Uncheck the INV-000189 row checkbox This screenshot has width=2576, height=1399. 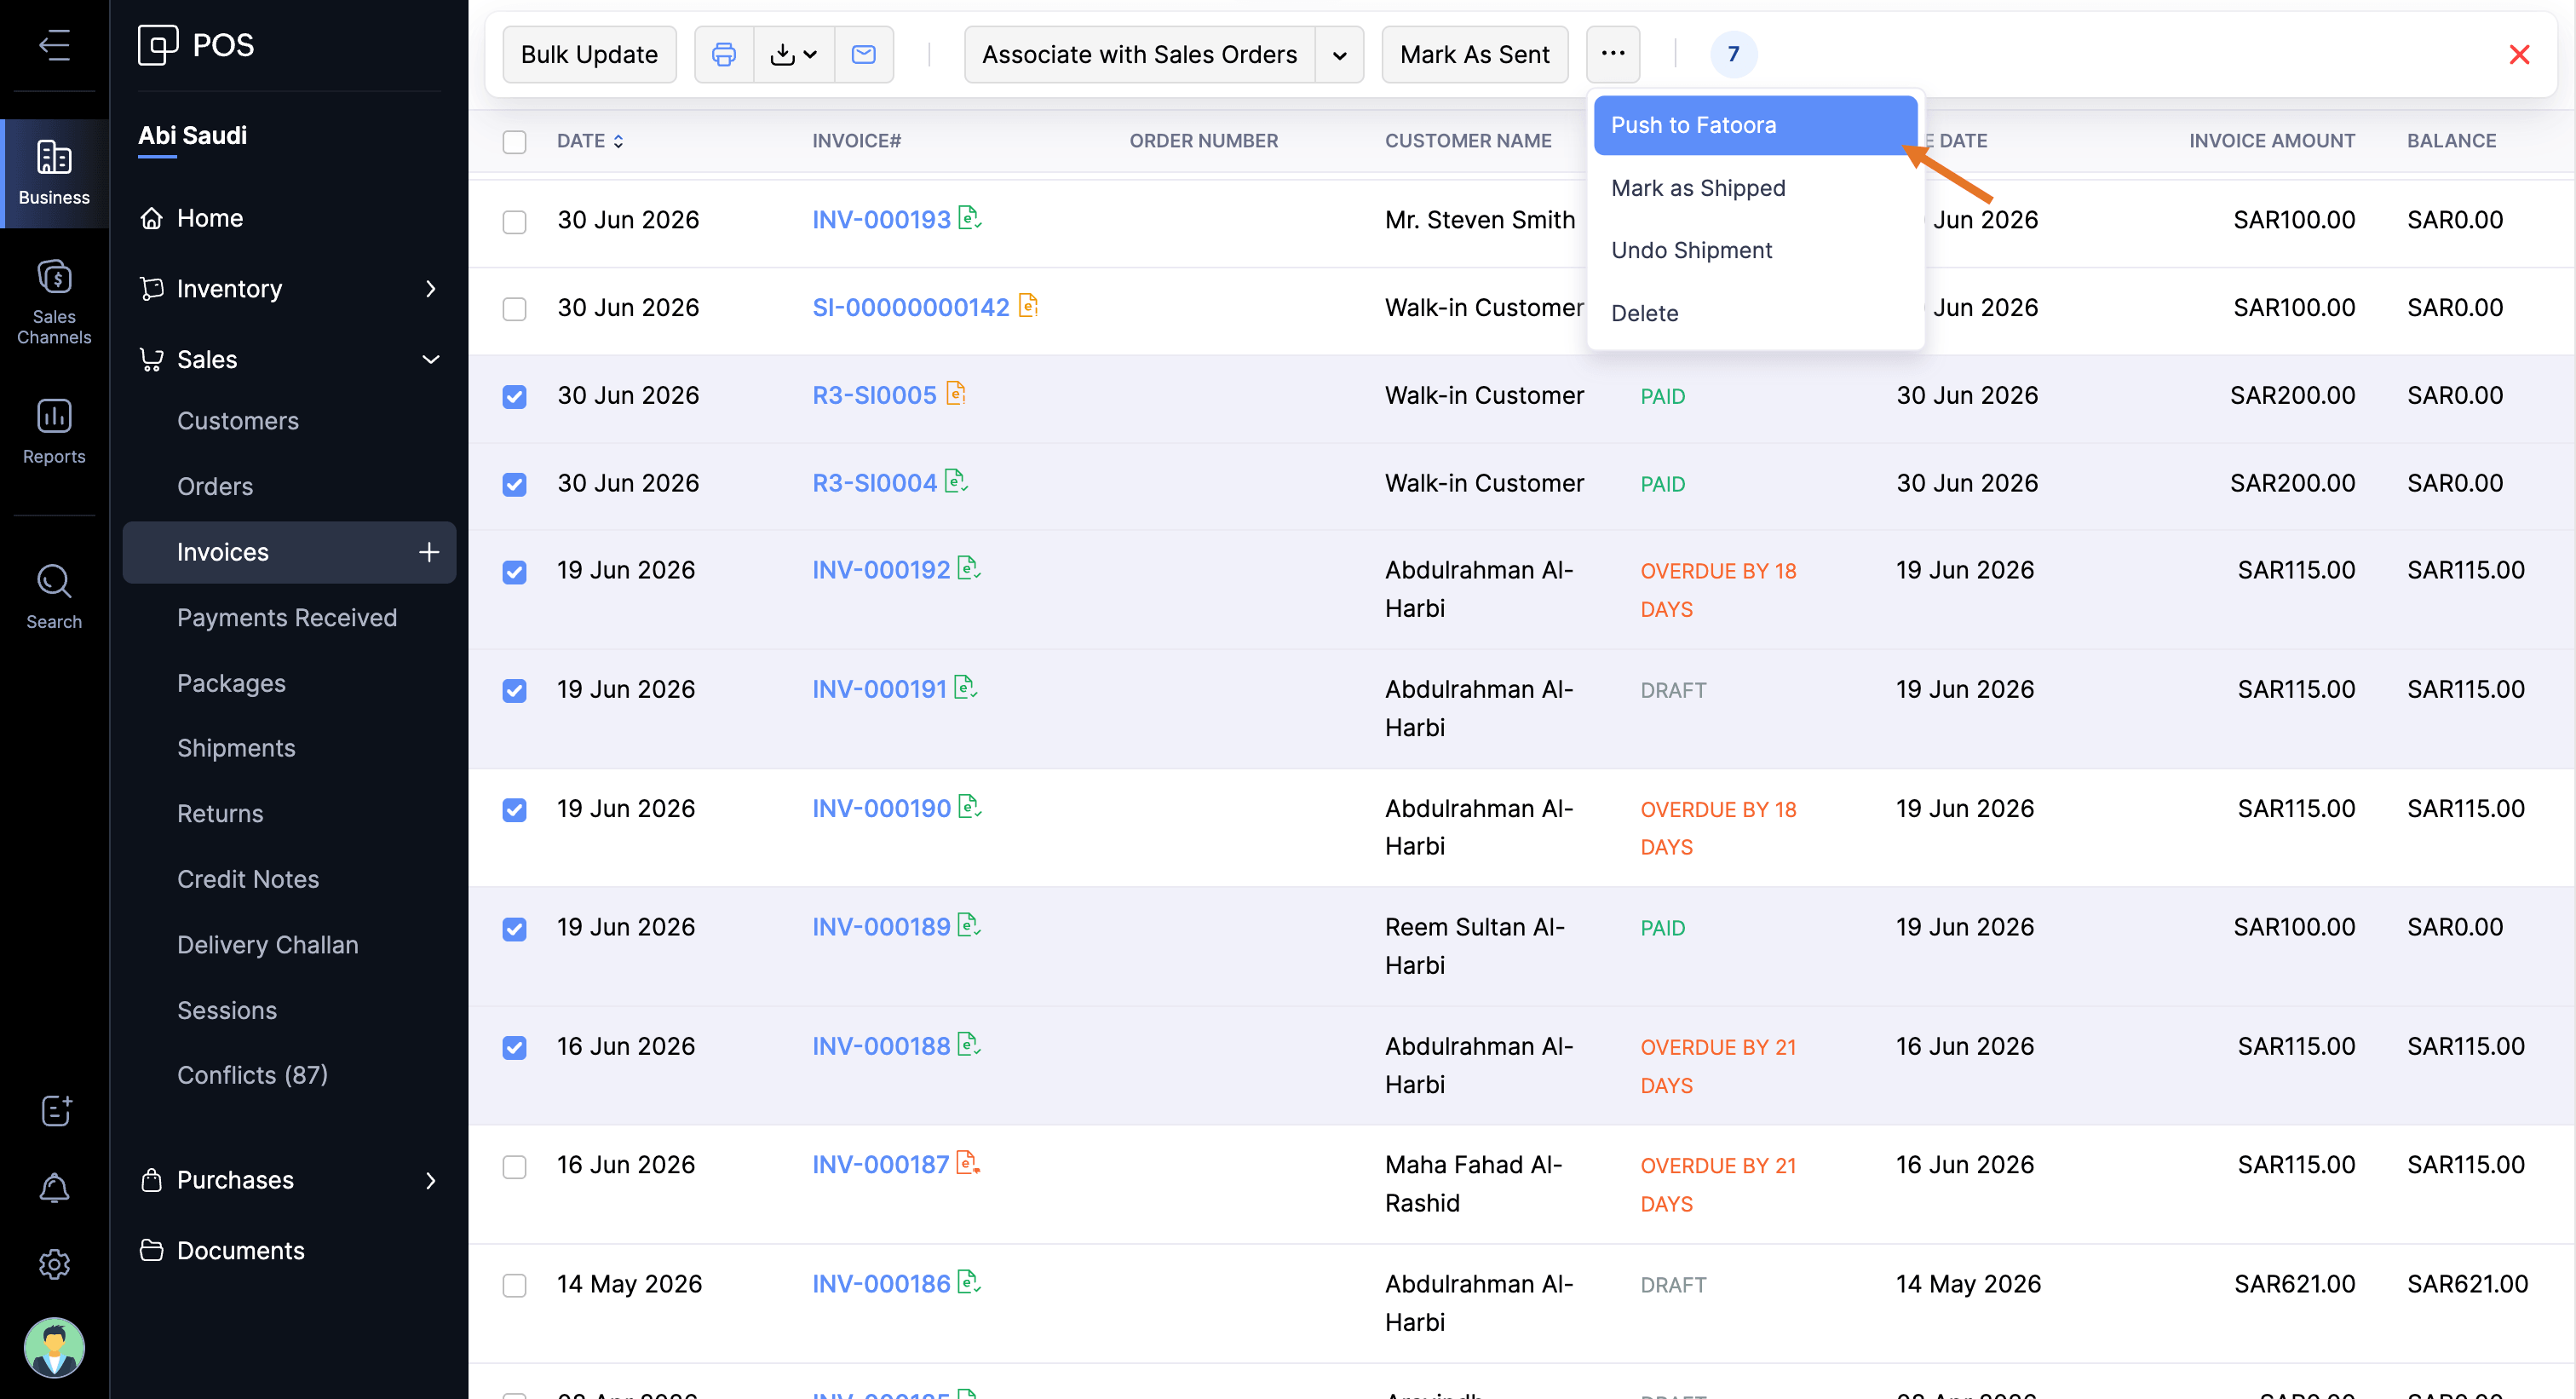tap(514, 929)
